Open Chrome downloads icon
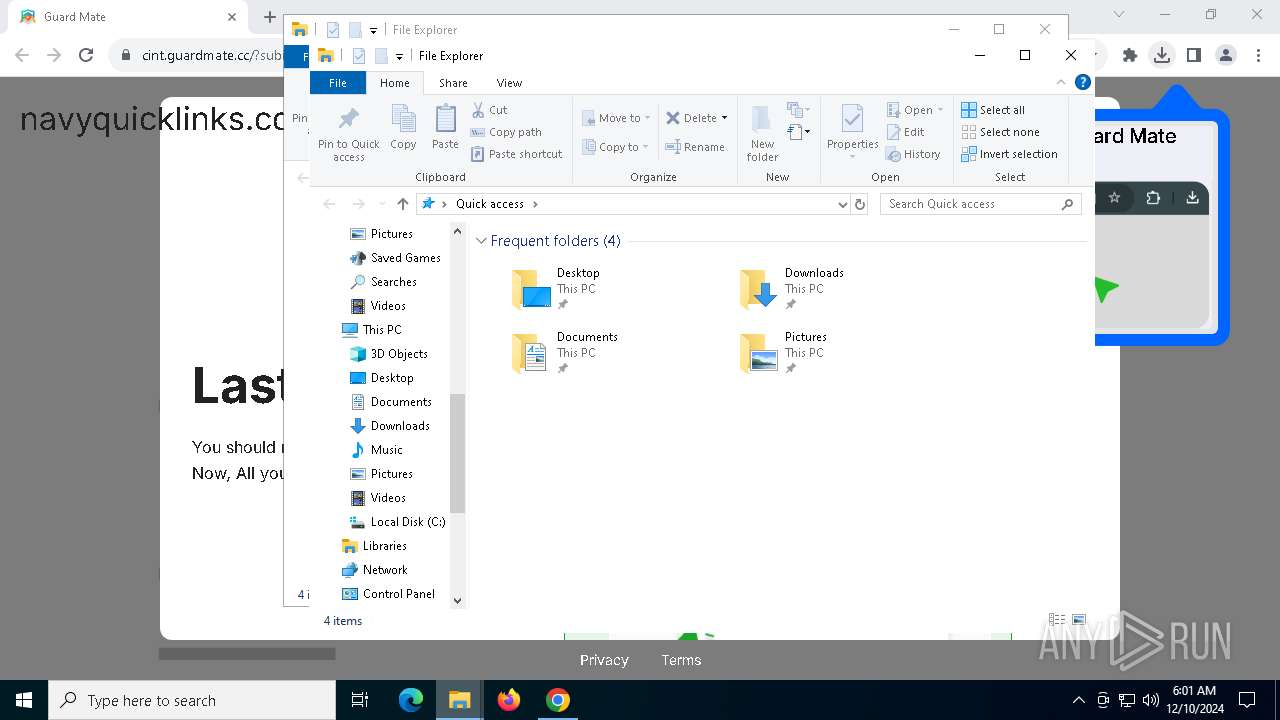This screenshot has height=720, width=1280. tap(1162, 55)
